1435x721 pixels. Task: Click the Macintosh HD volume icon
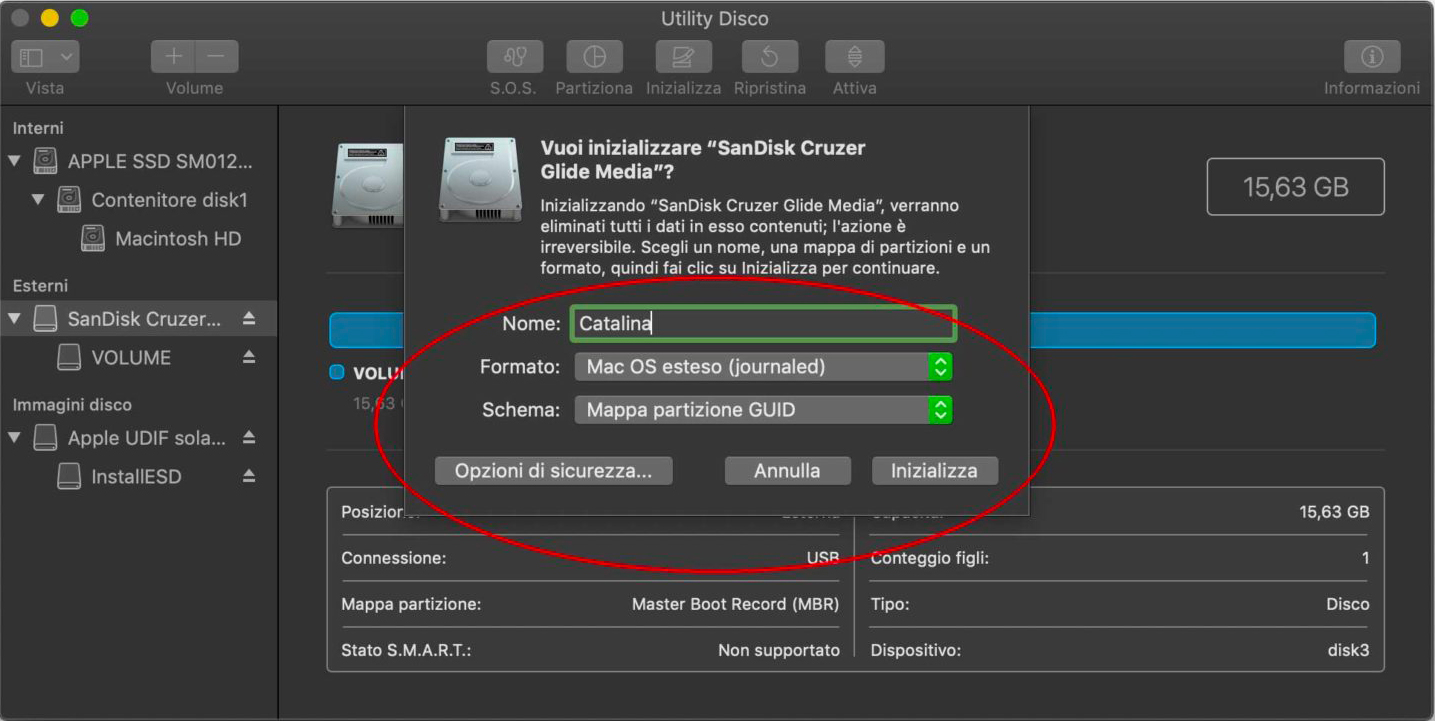[93, 238]
